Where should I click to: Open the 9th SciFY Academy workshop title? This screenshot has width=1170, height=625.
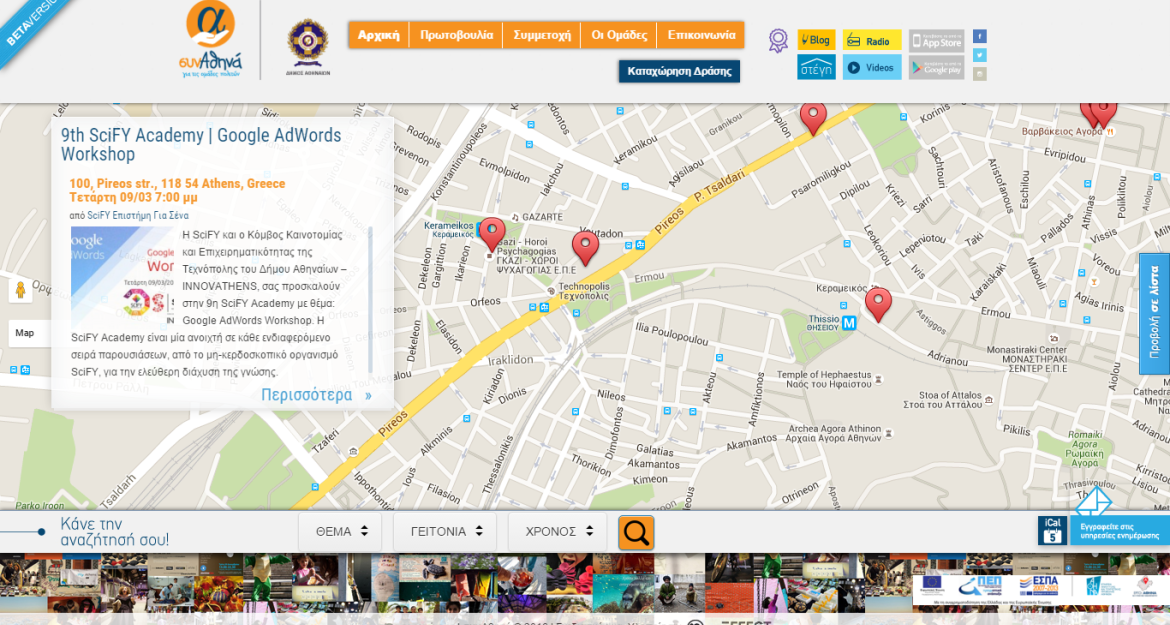201,145
